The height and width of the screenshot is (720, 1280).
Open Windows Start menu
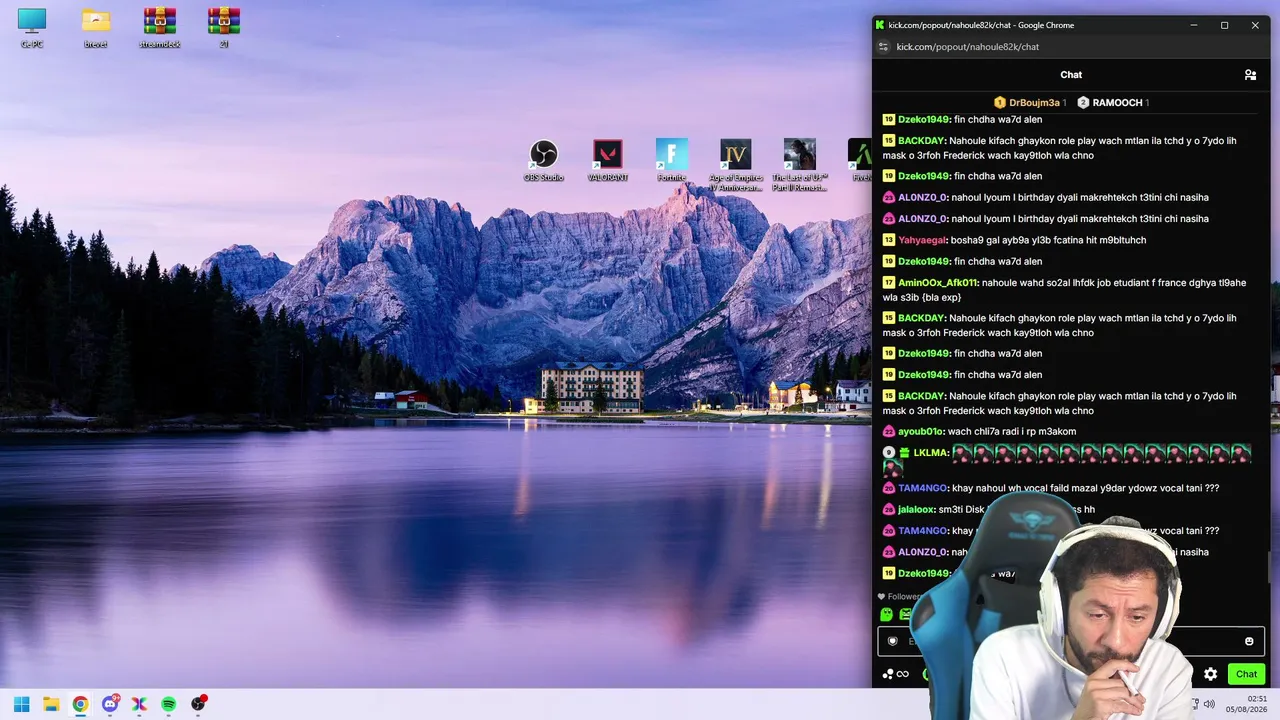[x=21, y=704]
